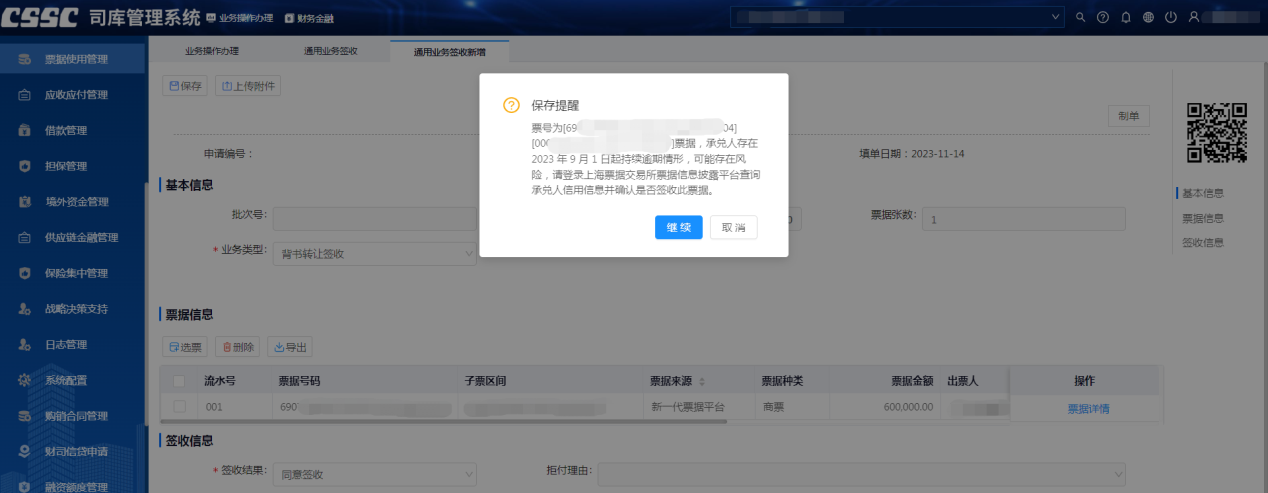Click 取消 to dismiss the save reminder

point(733,228)
